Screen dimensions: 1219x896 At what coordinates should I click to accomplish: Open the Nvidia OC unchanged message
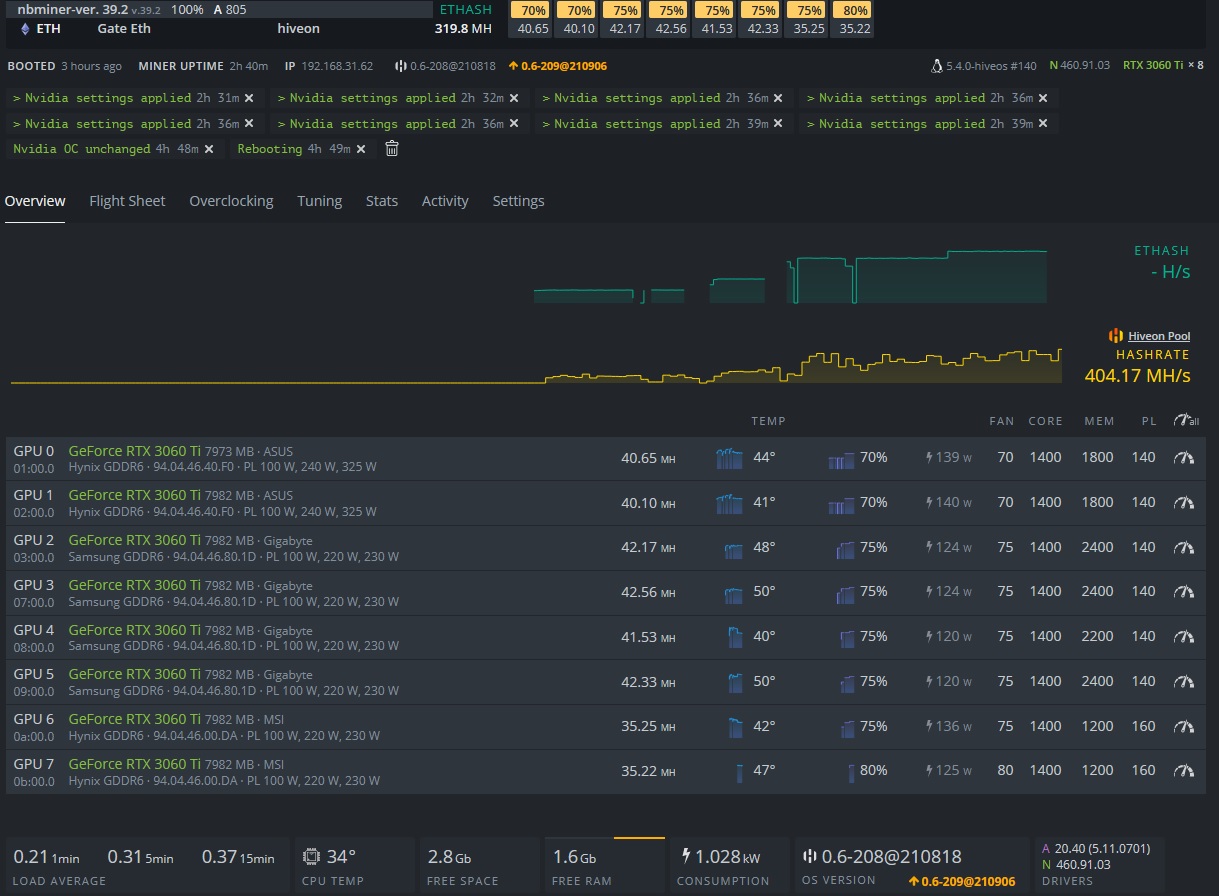pos(105,149)
